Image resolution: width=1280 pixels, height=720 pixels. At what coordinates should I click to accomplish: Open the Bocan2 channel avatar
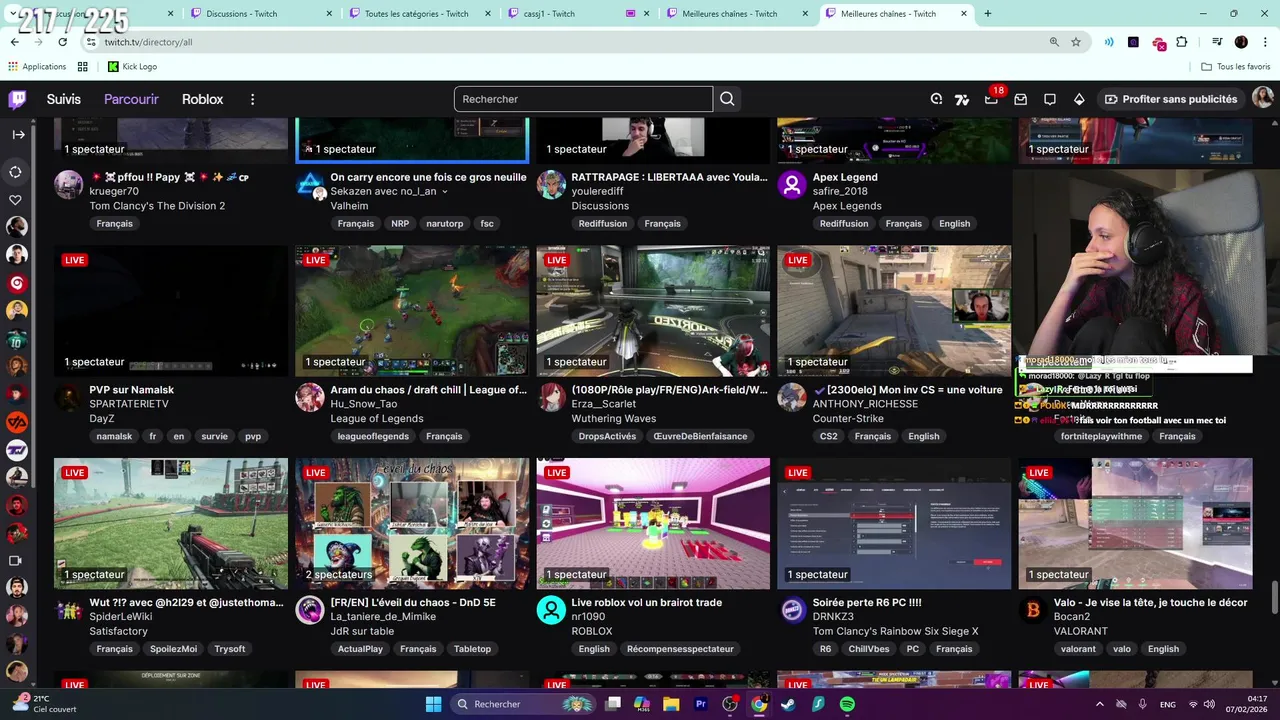[x=1033, y=610]
